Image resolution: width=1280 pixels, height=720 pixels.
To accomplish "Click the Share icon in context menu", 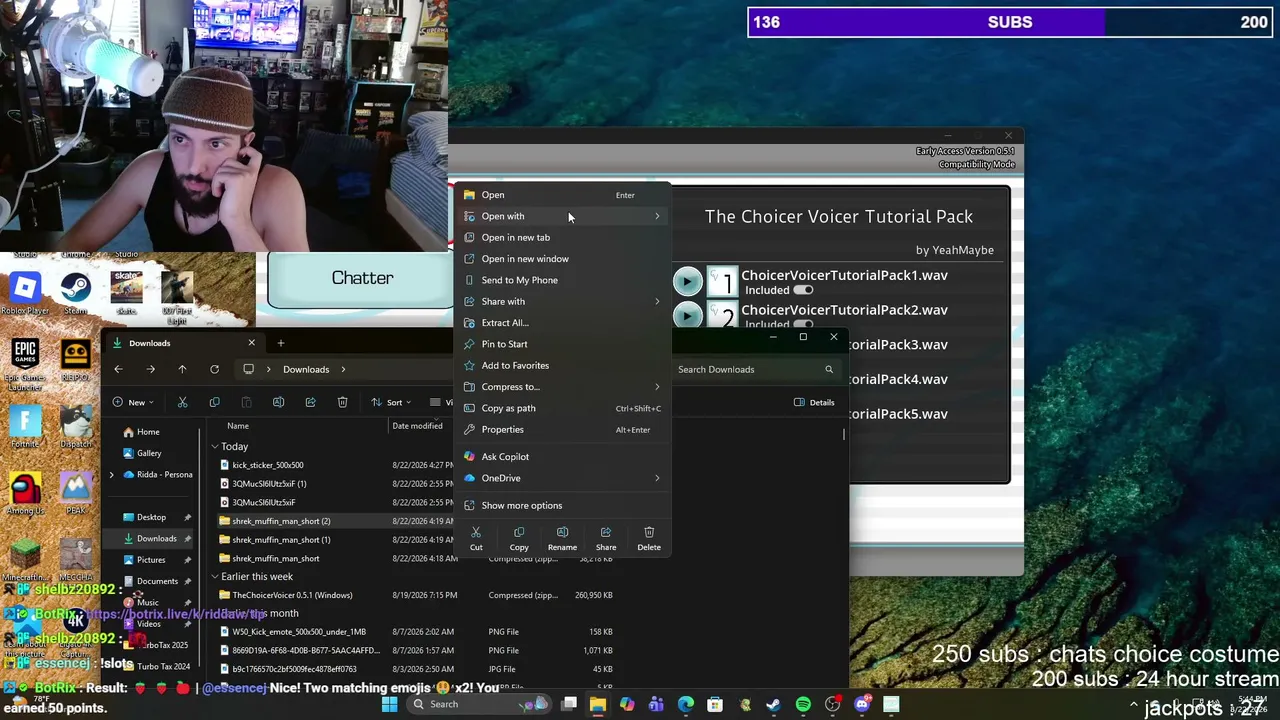I will (x=606, y=538).
